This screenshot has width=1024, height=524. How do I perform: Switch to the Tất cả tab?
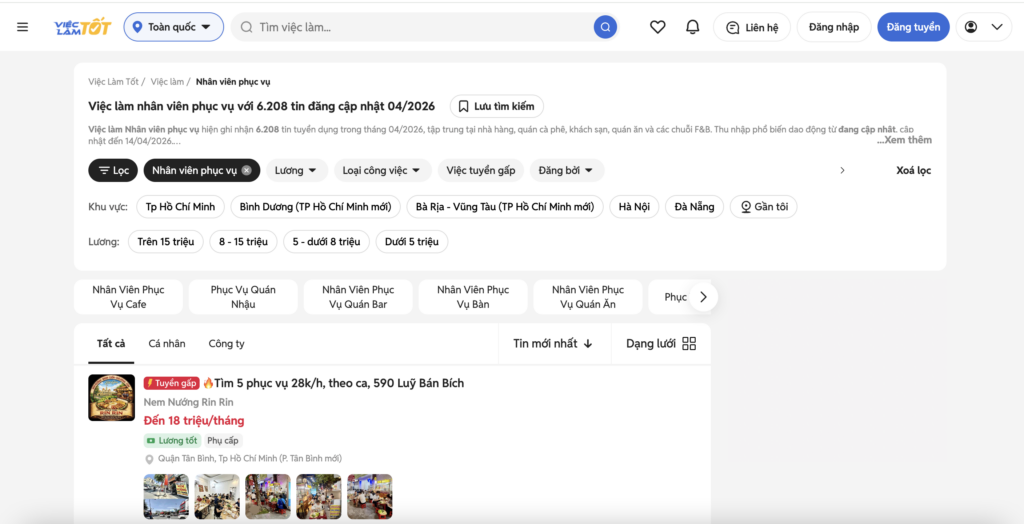click(111, 344)
